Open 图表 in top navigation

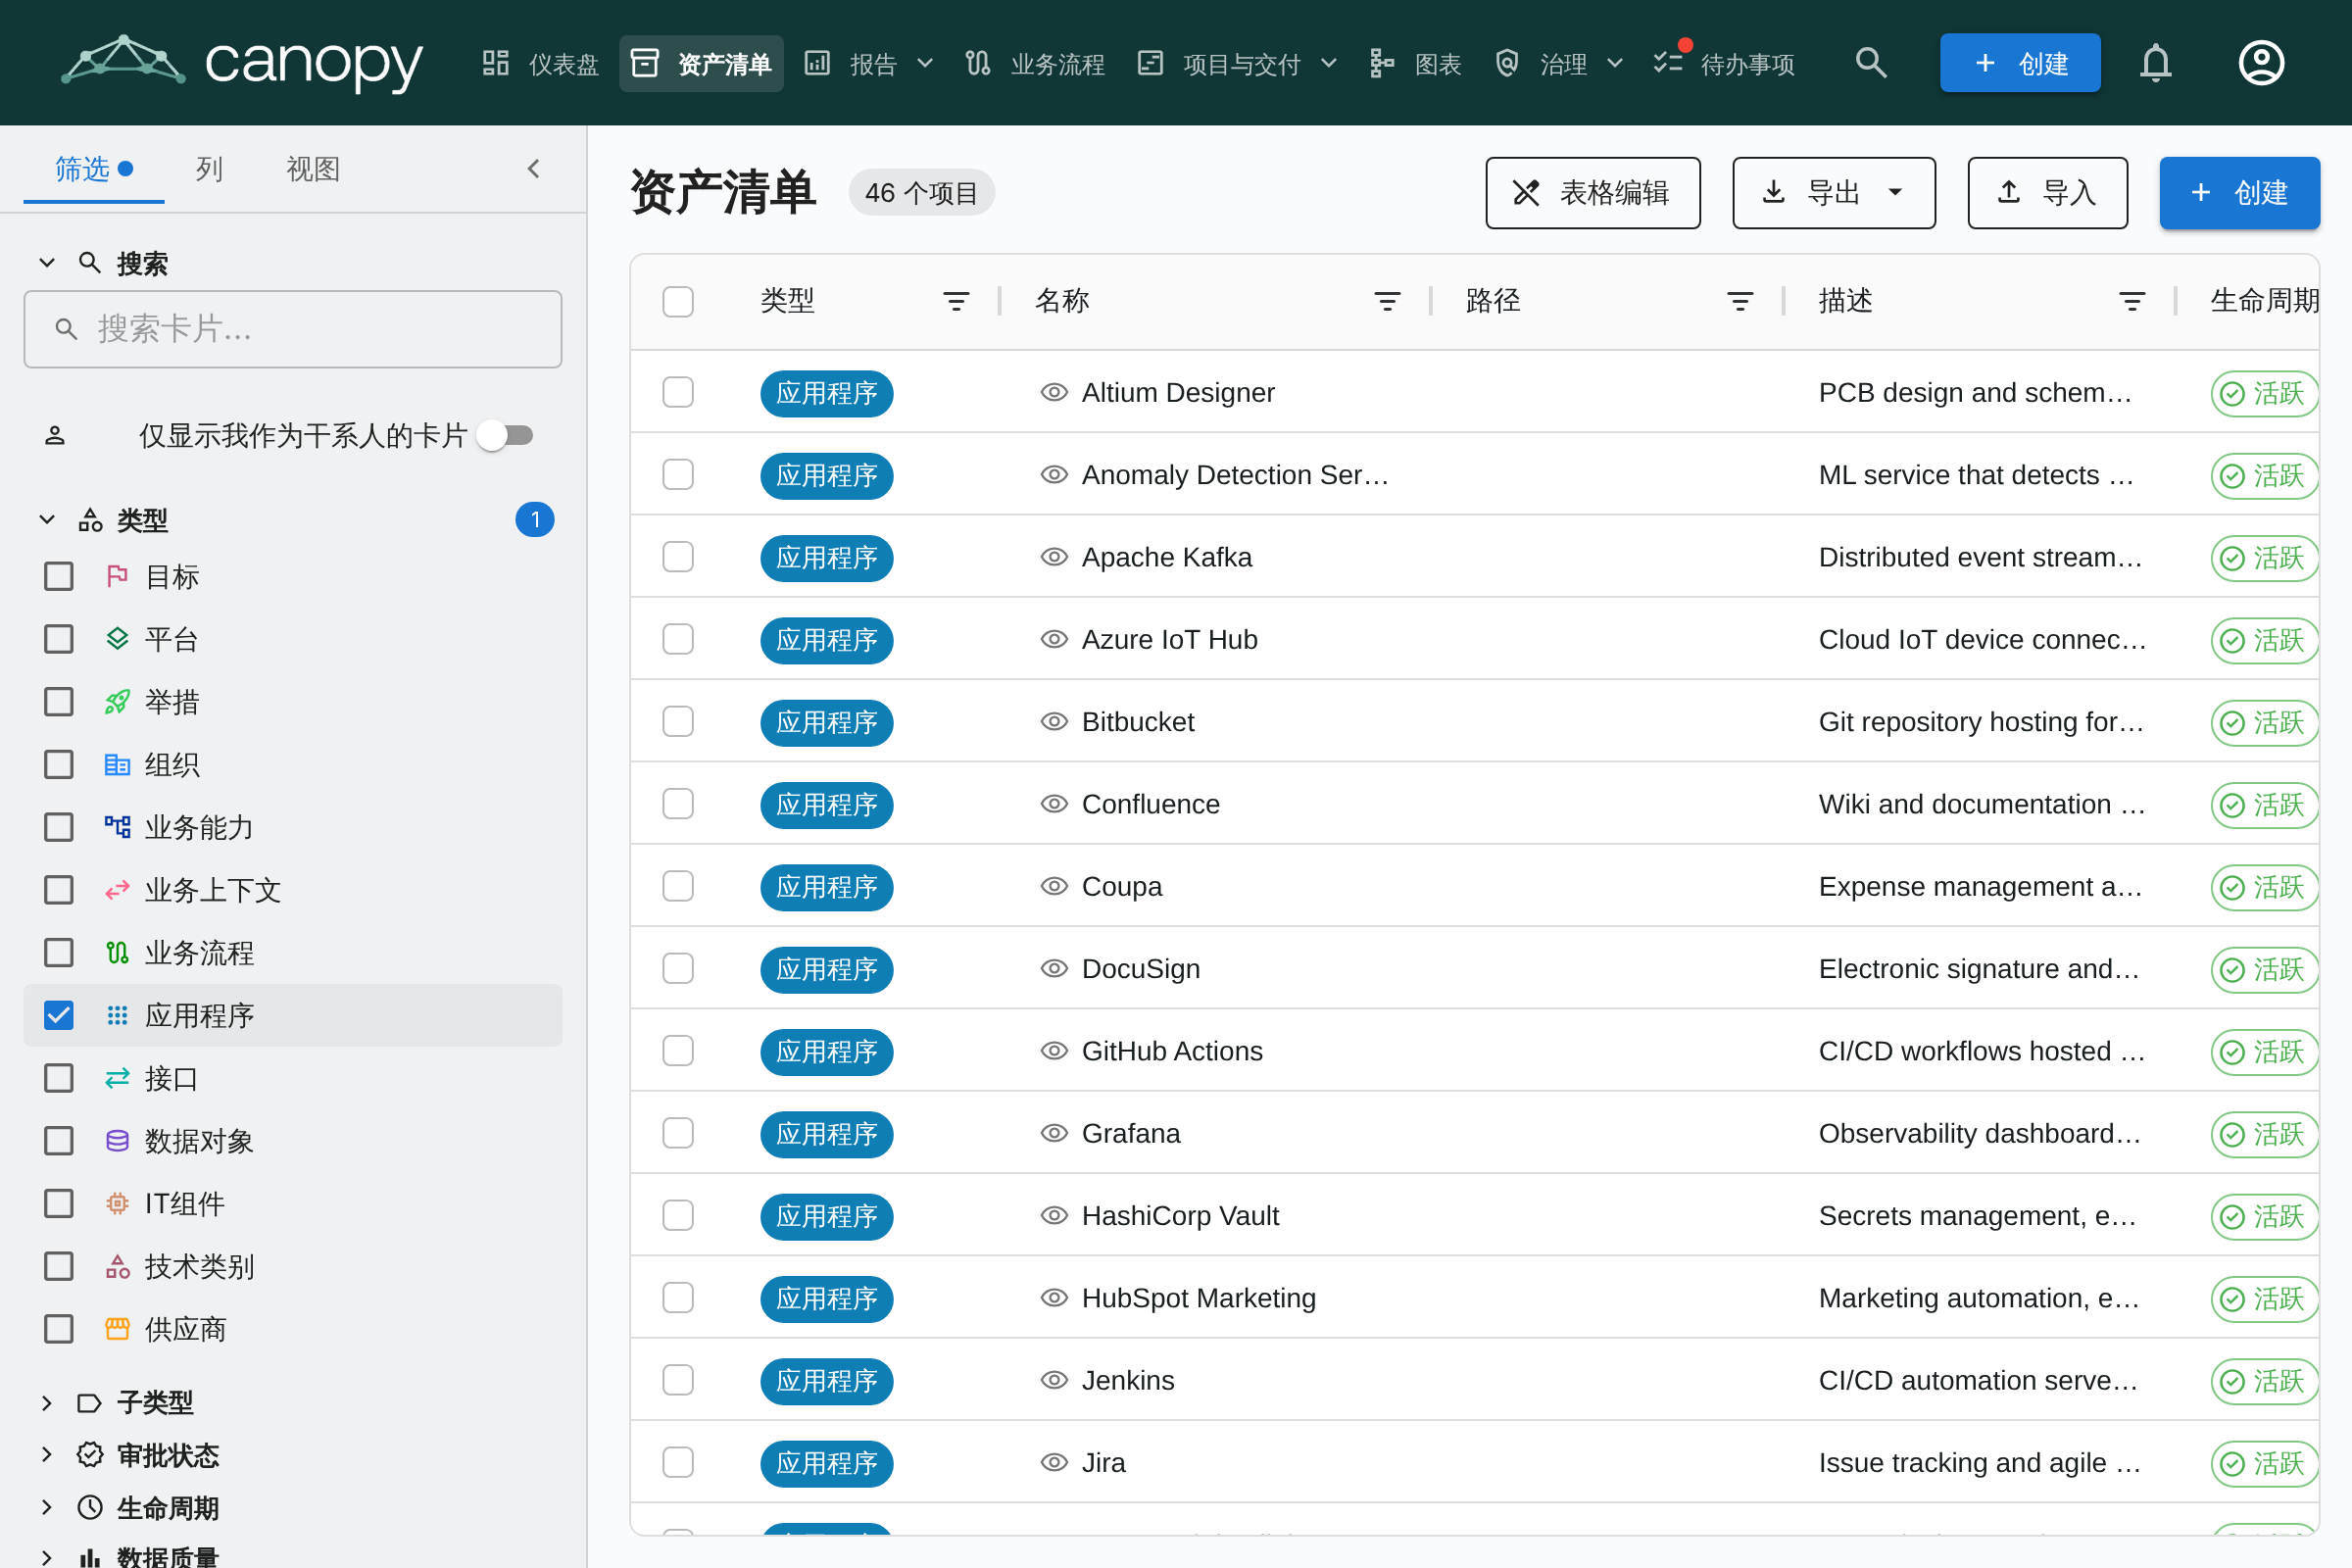(1416, 64)
